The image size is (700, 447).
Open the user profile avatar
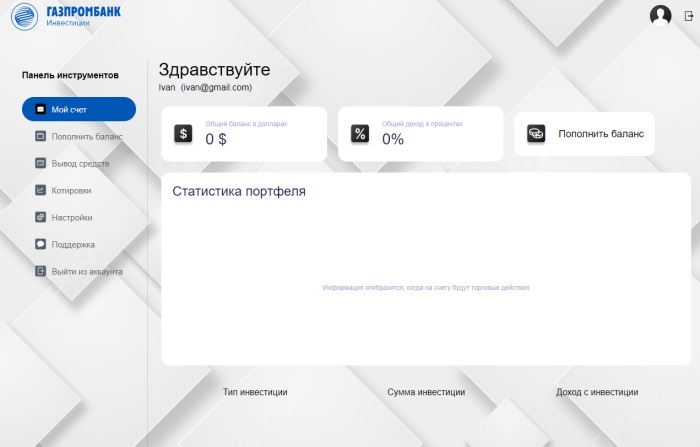660,16
